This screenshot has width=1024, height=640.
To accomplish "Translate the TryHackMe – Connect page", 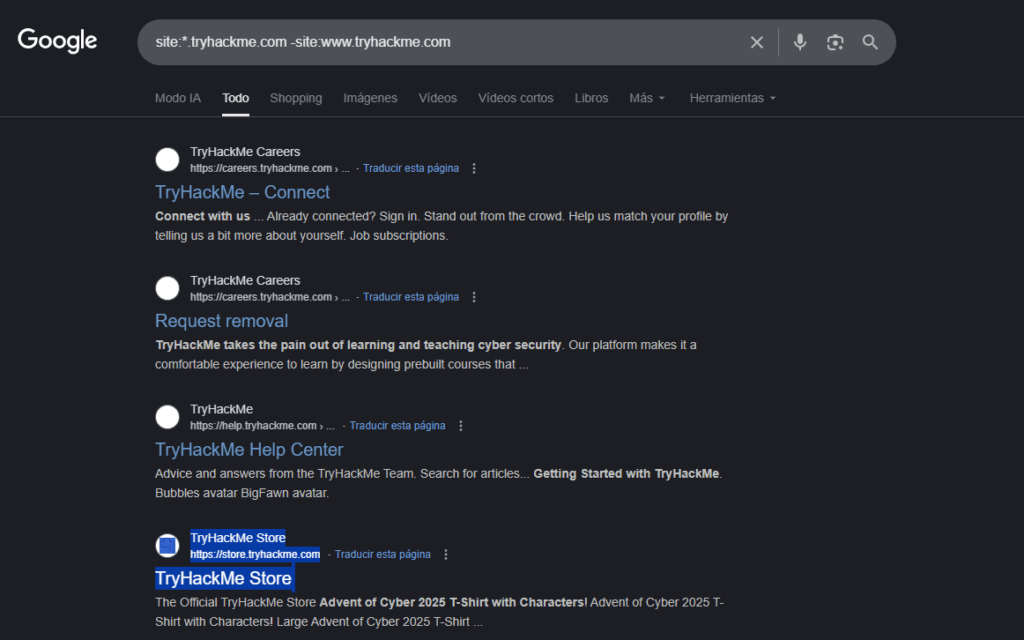I will coord(411,168).
